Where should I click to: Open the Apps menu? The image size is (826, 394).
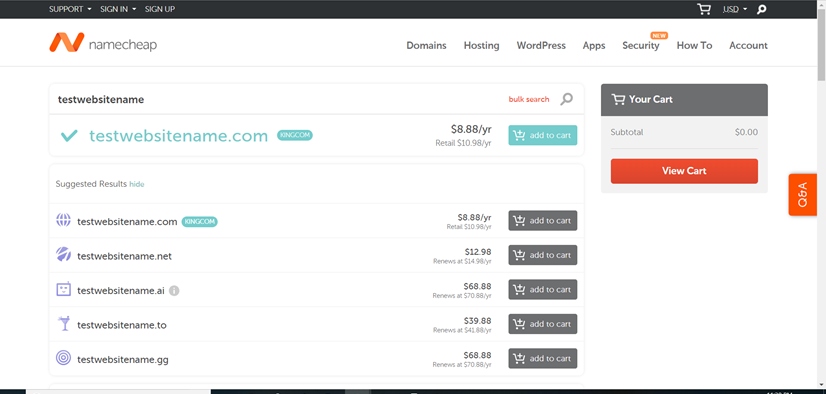[x=594, y=46]
